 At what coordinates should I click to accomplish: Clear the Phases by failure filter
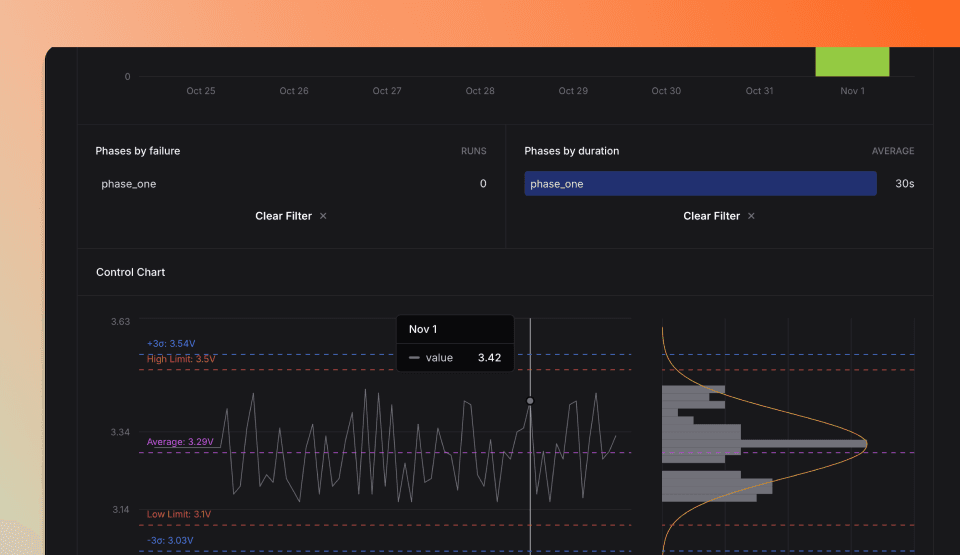pos(290,216)
